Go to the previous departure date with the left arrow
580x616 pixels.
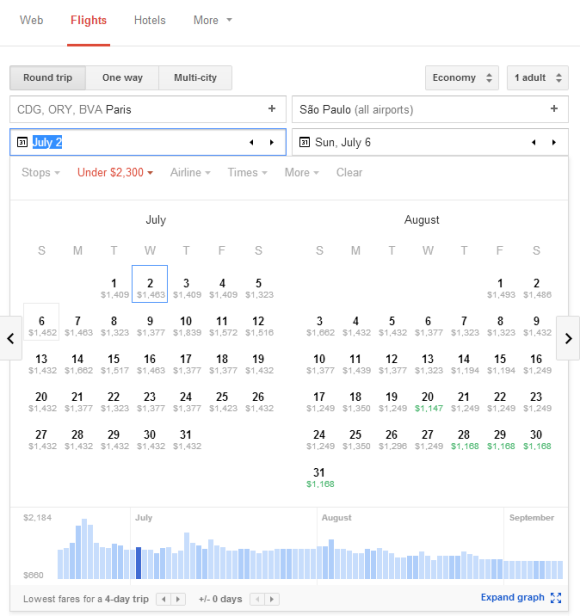click(x=251, y=142)
